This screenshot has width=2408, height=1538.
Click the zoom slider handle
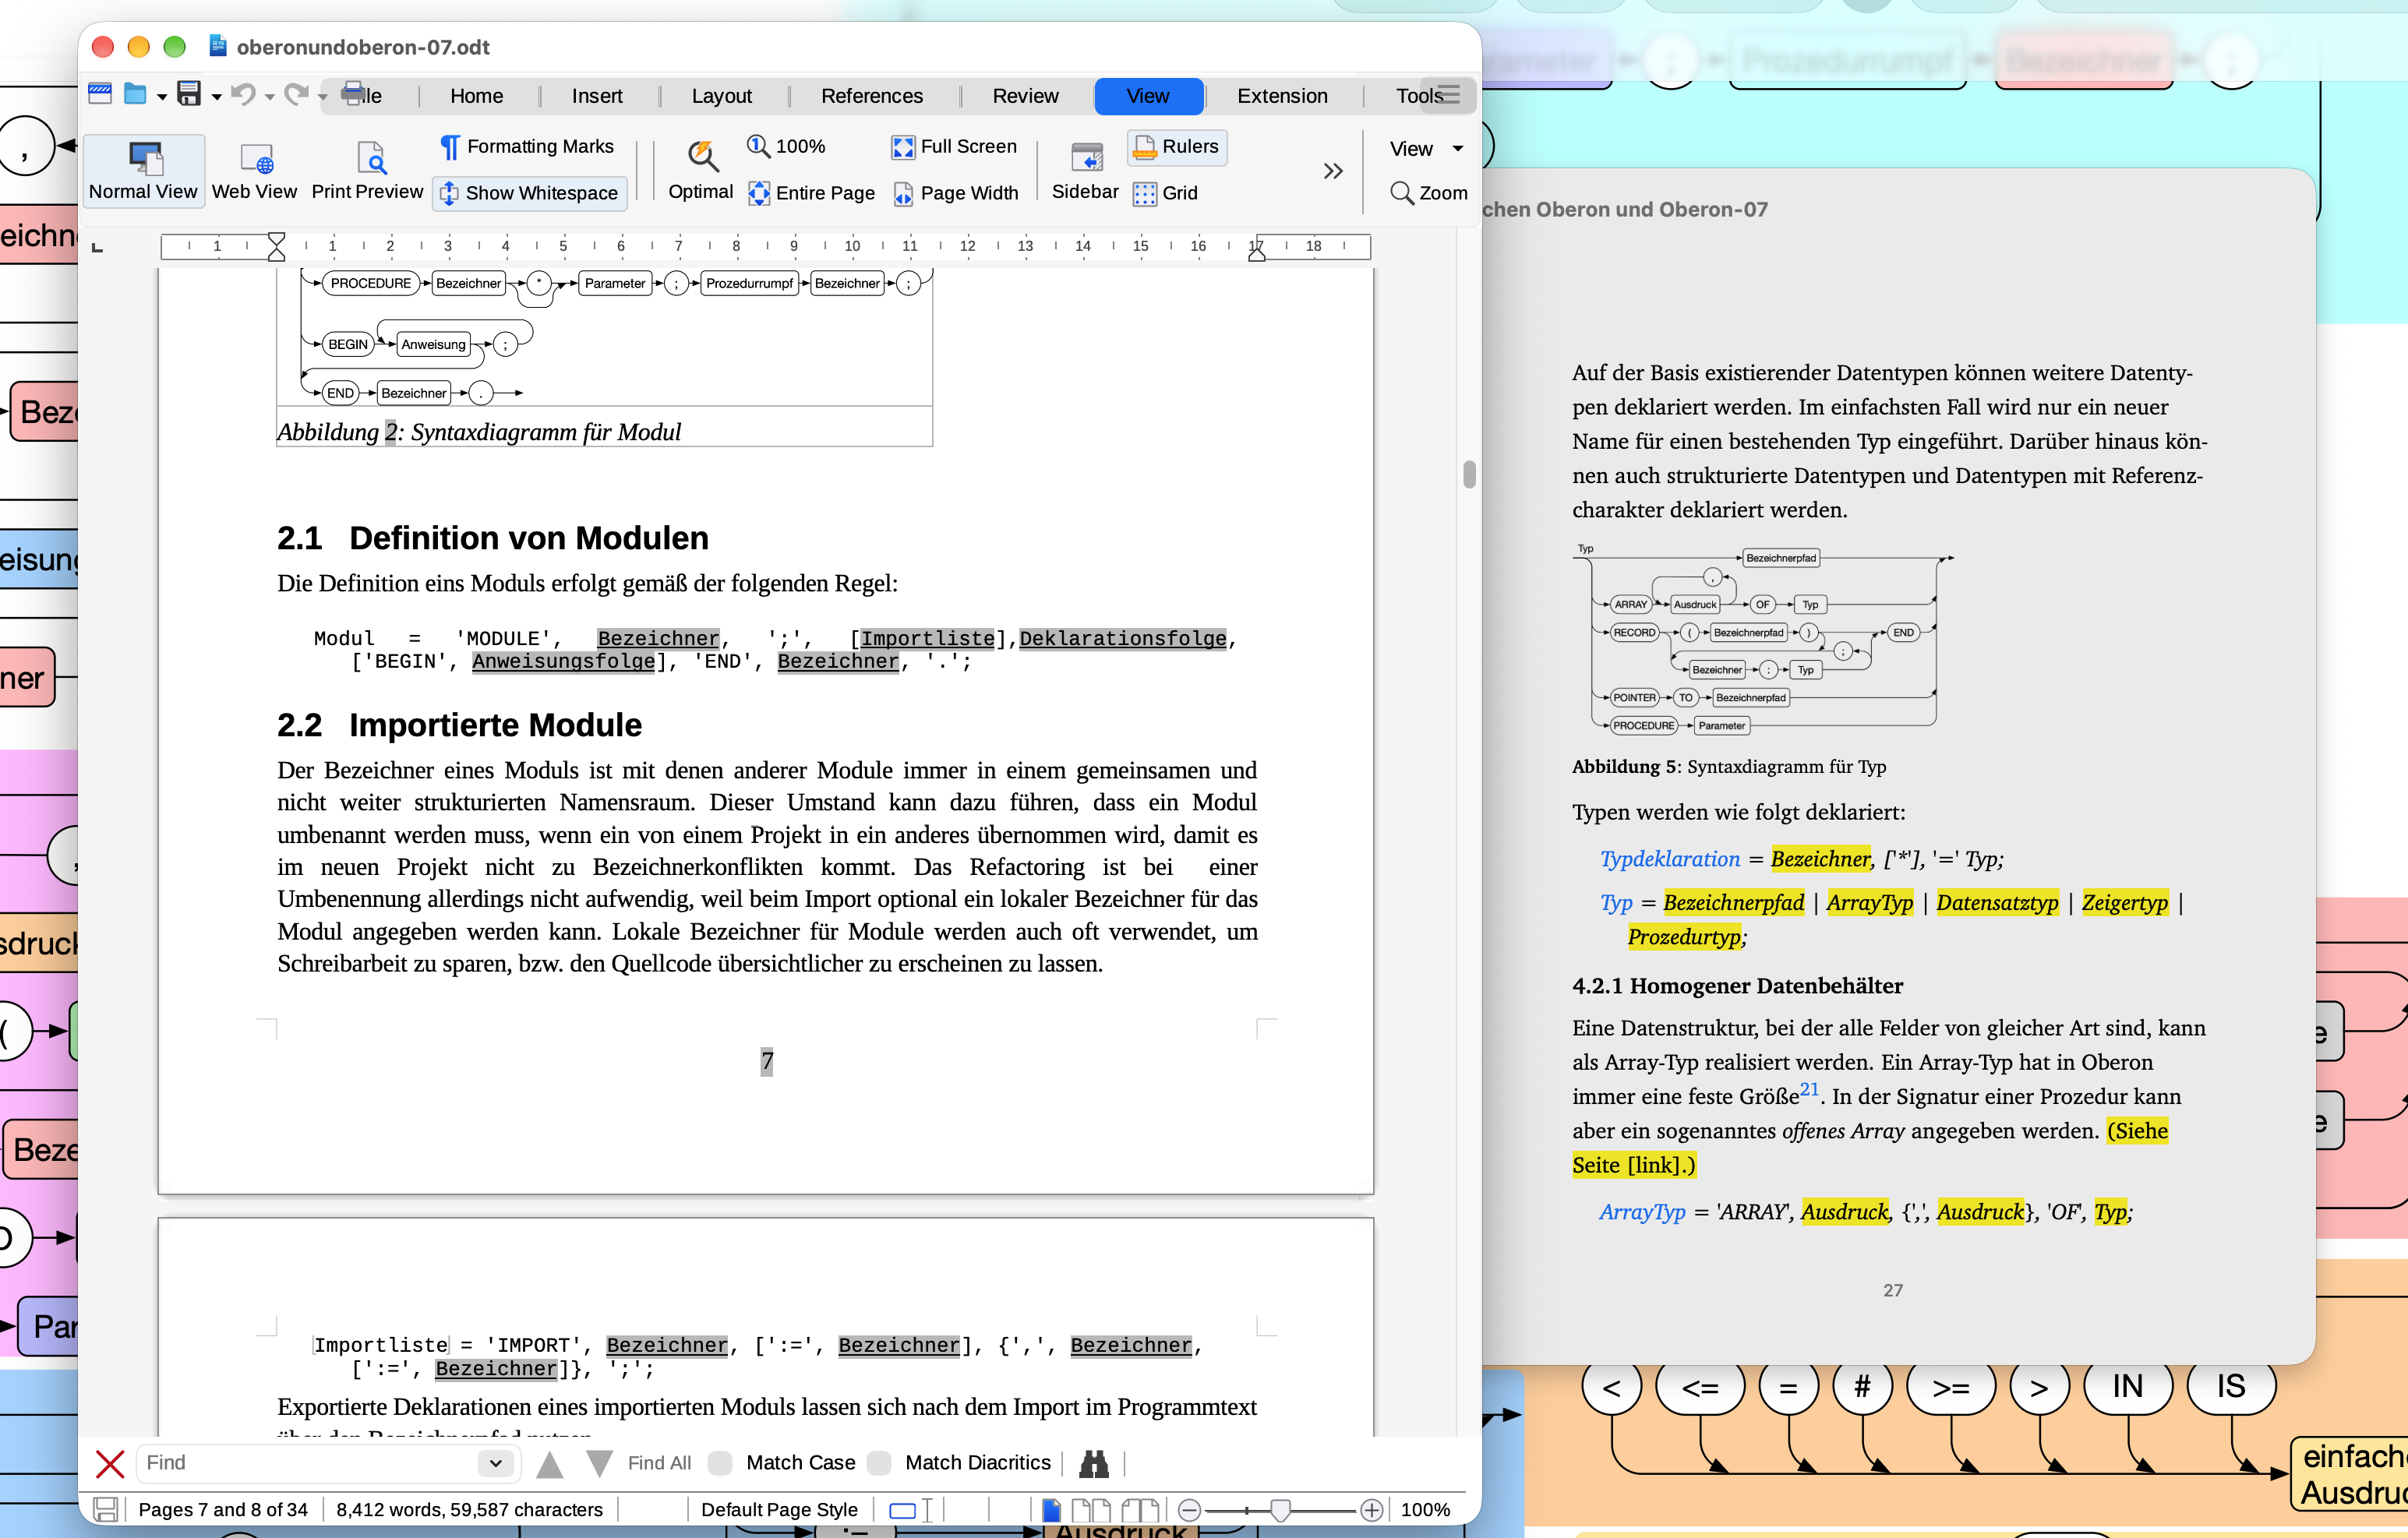tap(1279, 1509)
